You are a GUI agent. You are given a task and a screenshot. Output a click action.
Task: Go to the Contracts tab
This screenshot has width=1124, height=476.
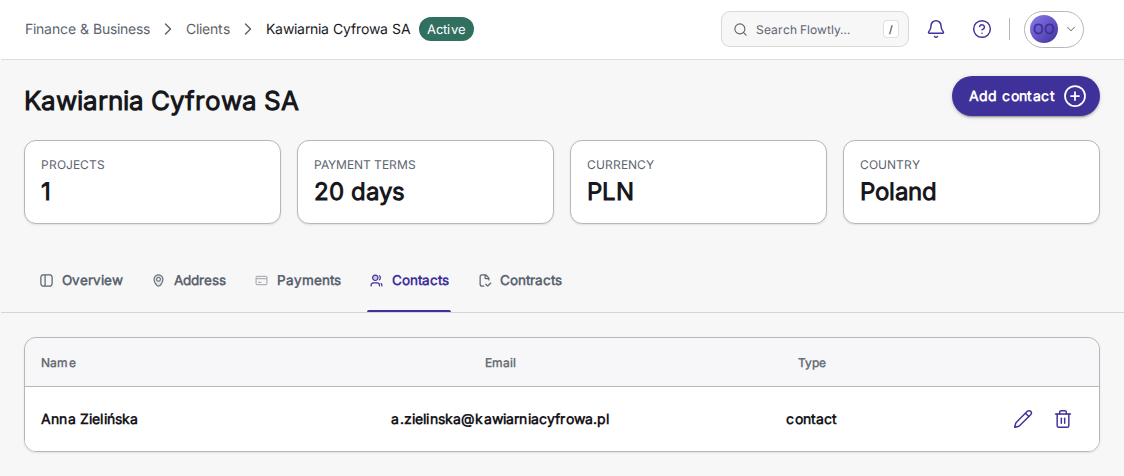coord(520,280)
